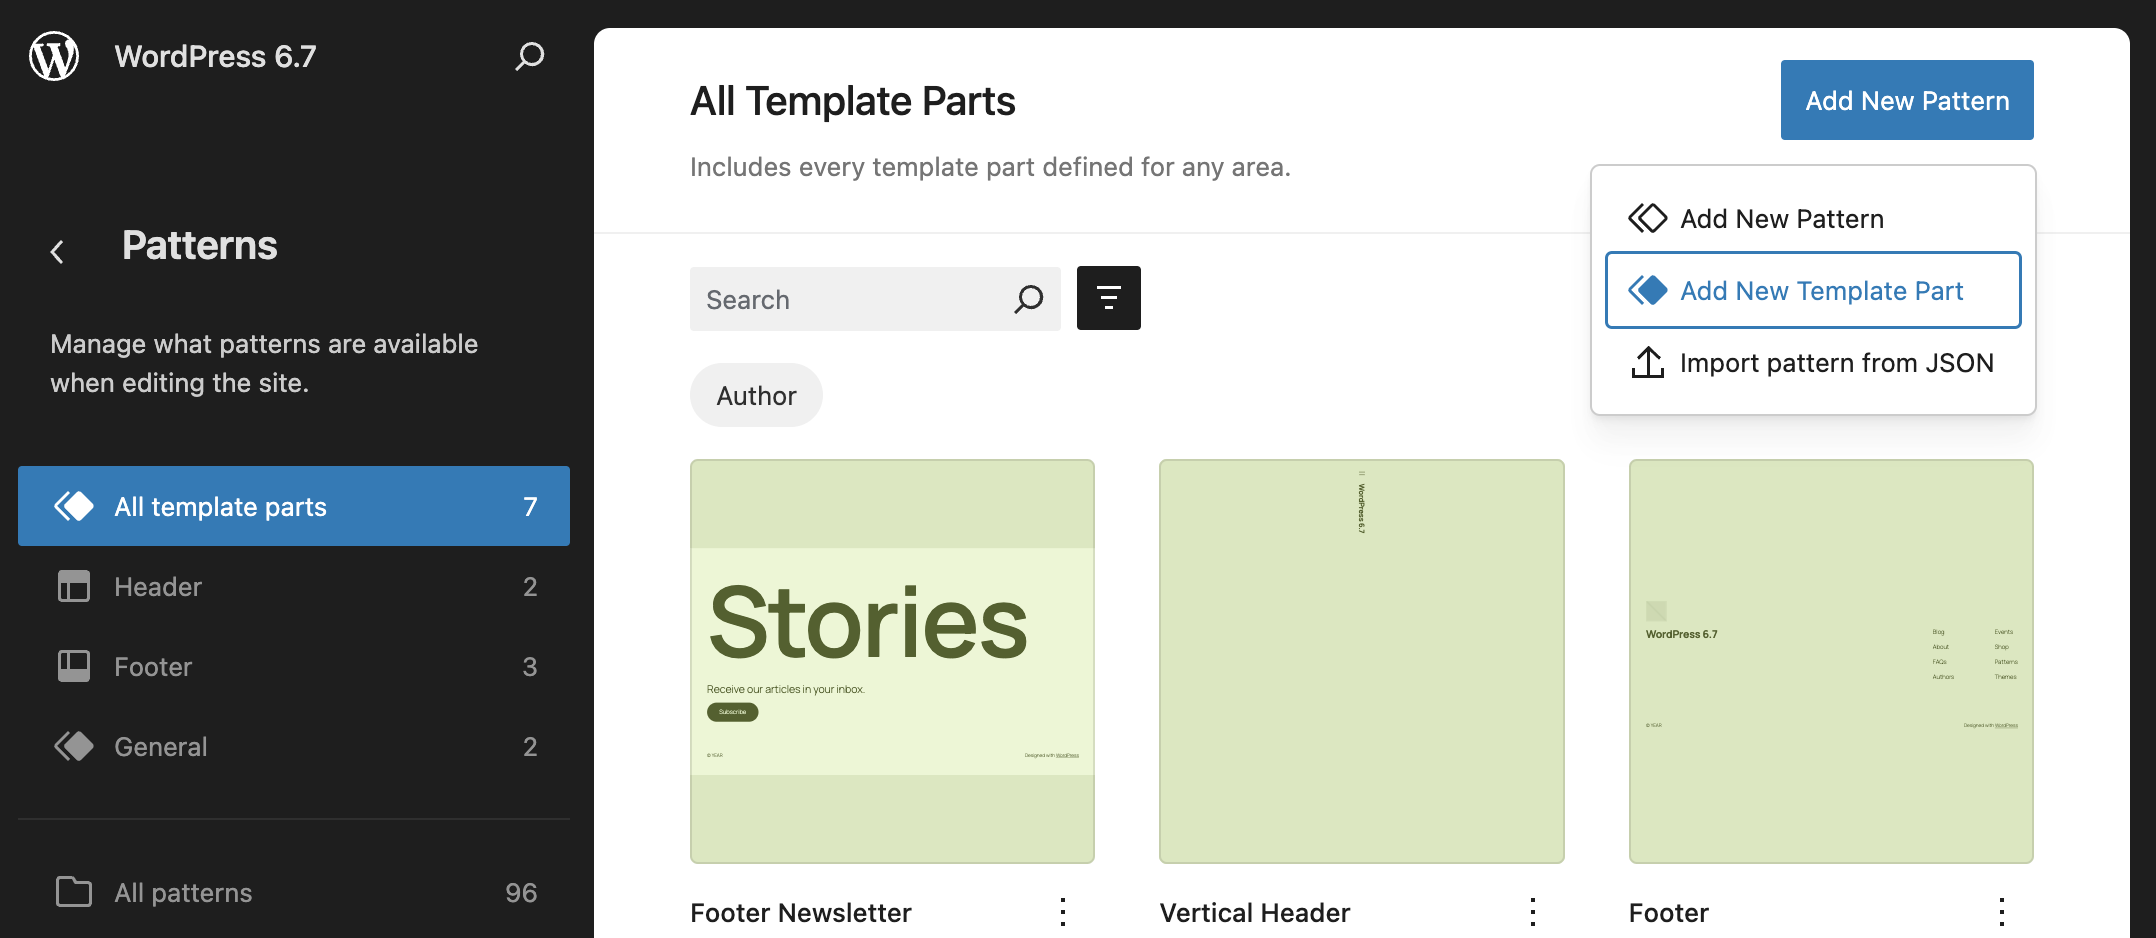Select the All template parts diamond icon
The height and width of the screenshot is (938, 2156).
point(73,506)
